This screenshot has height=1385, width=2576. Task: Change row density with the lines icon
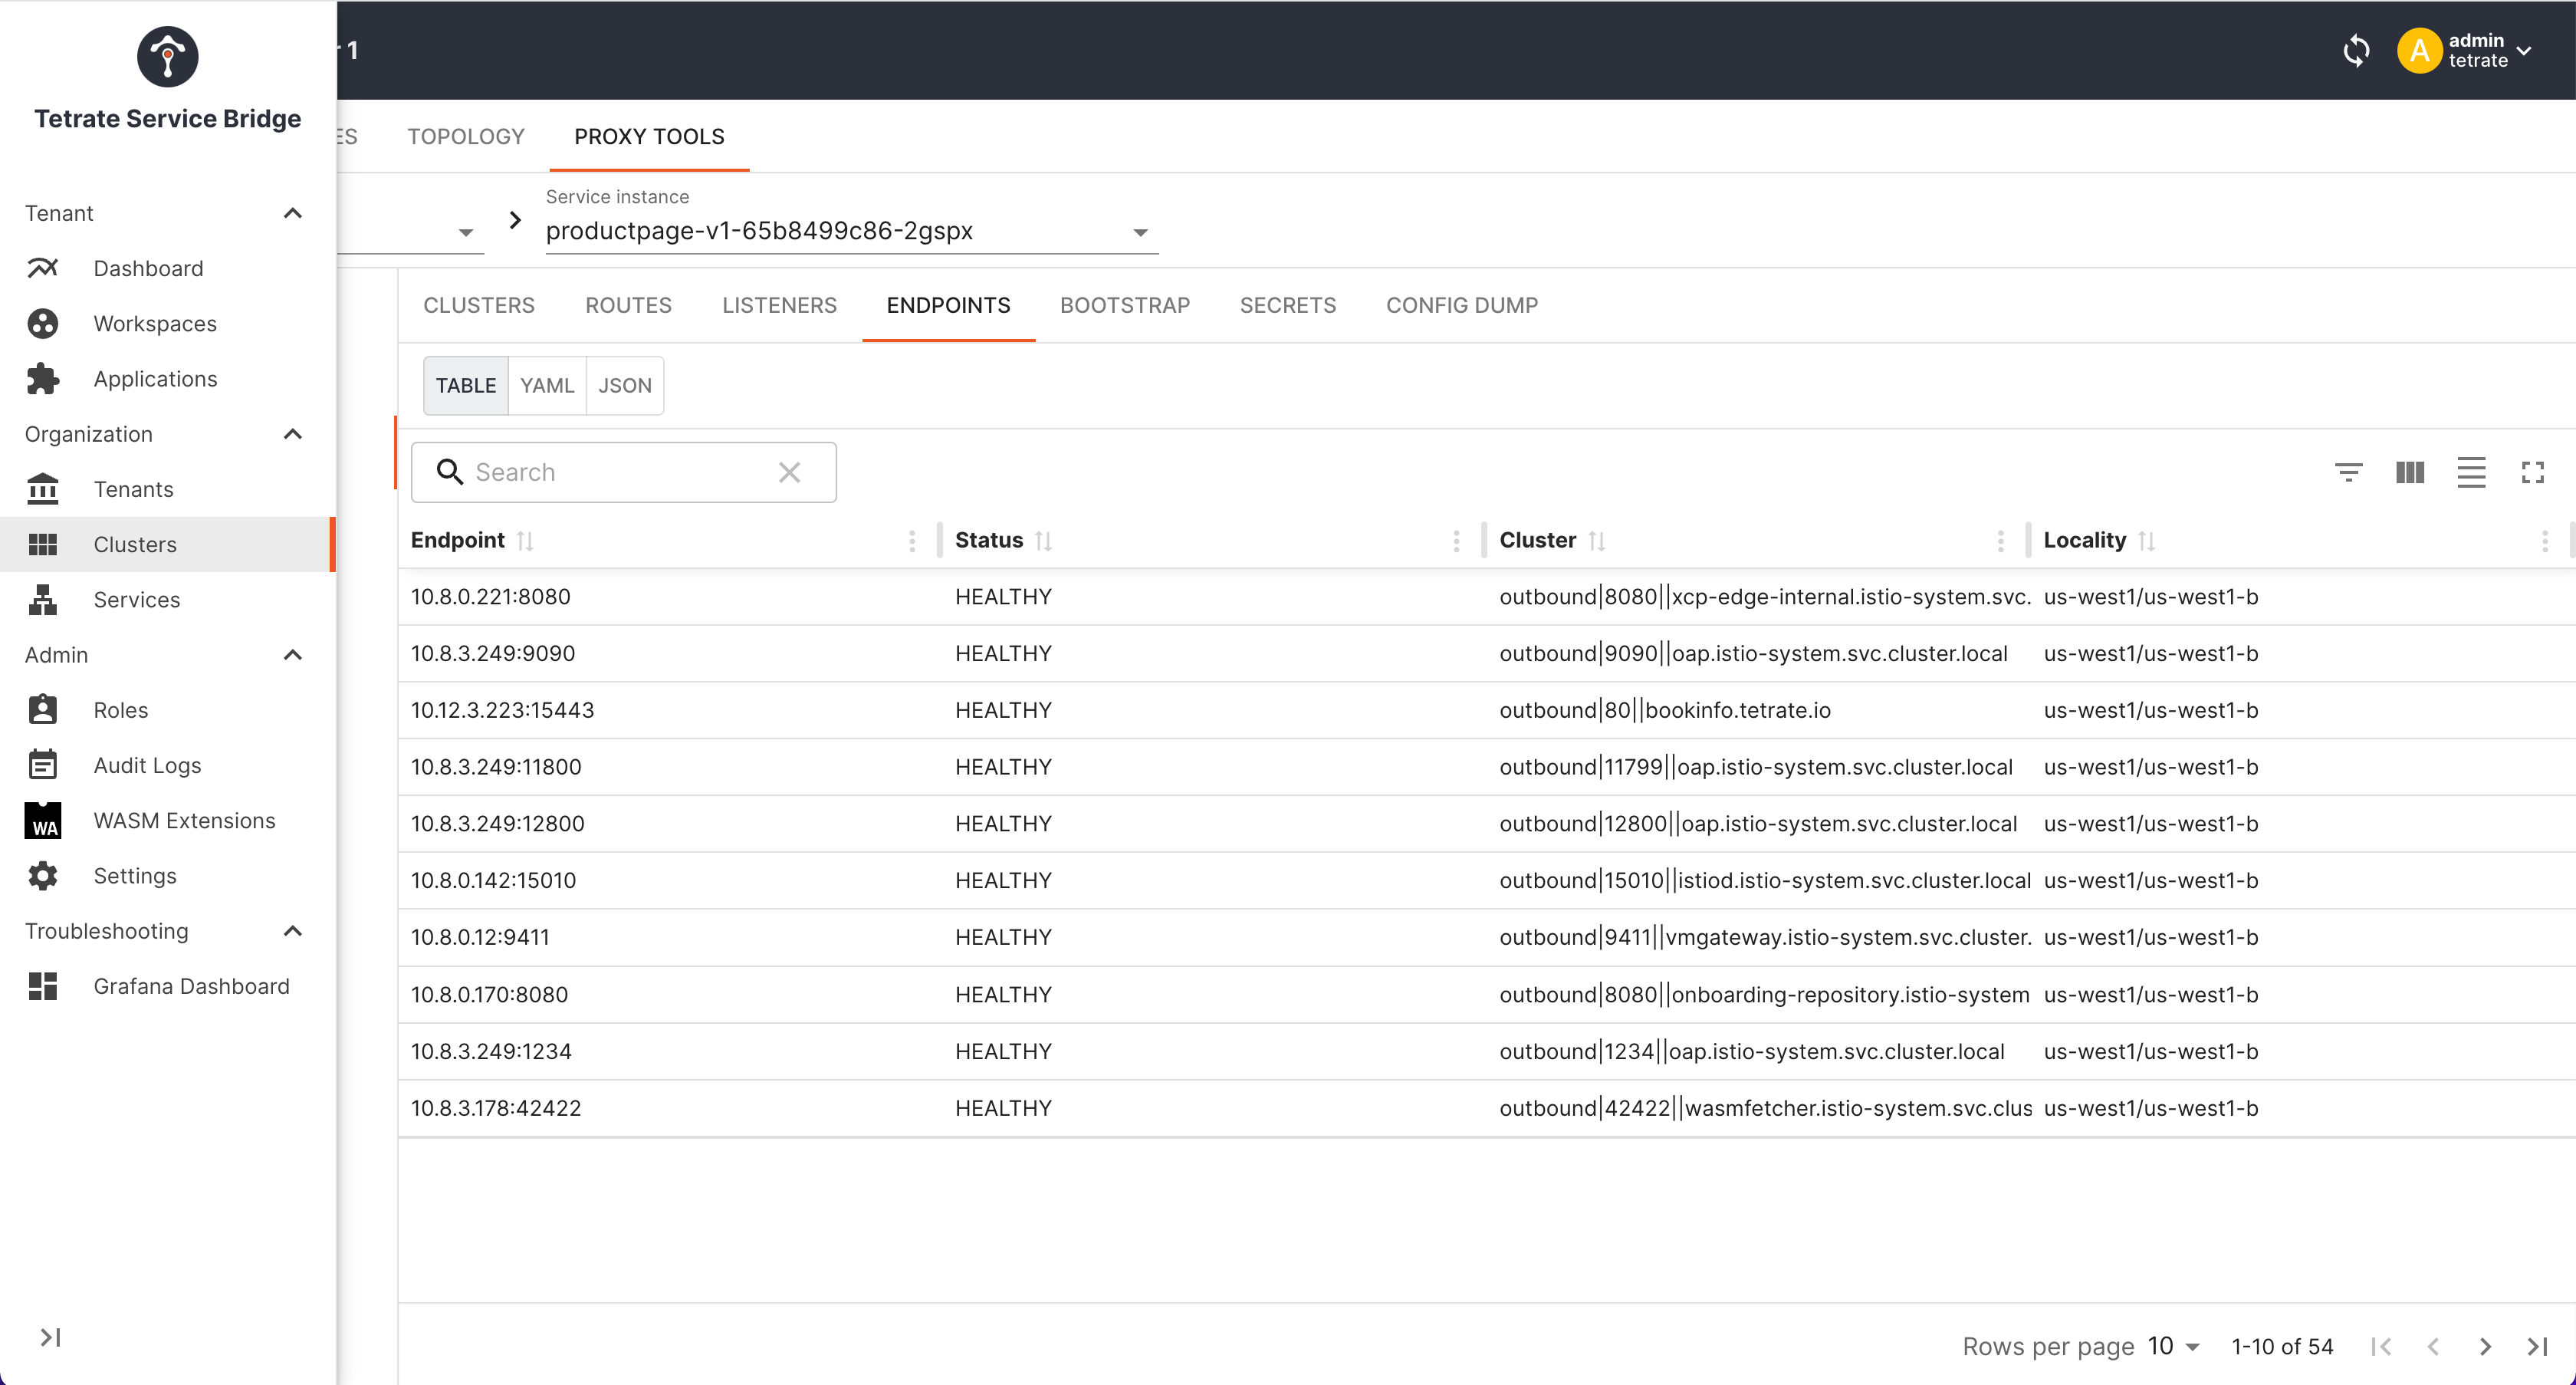2471,472
